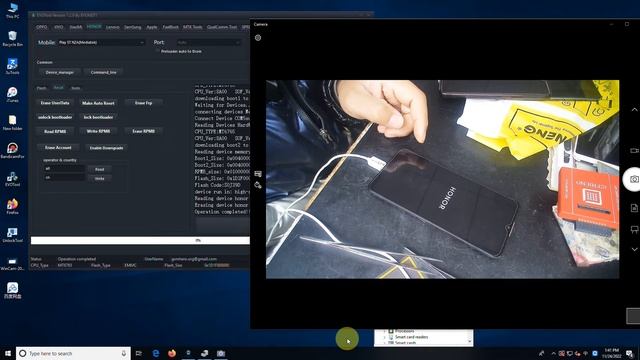Screen dimensions: 640x360
Task: Open UnlockTool desktop shortcut
Action: [x=12, y=235]
